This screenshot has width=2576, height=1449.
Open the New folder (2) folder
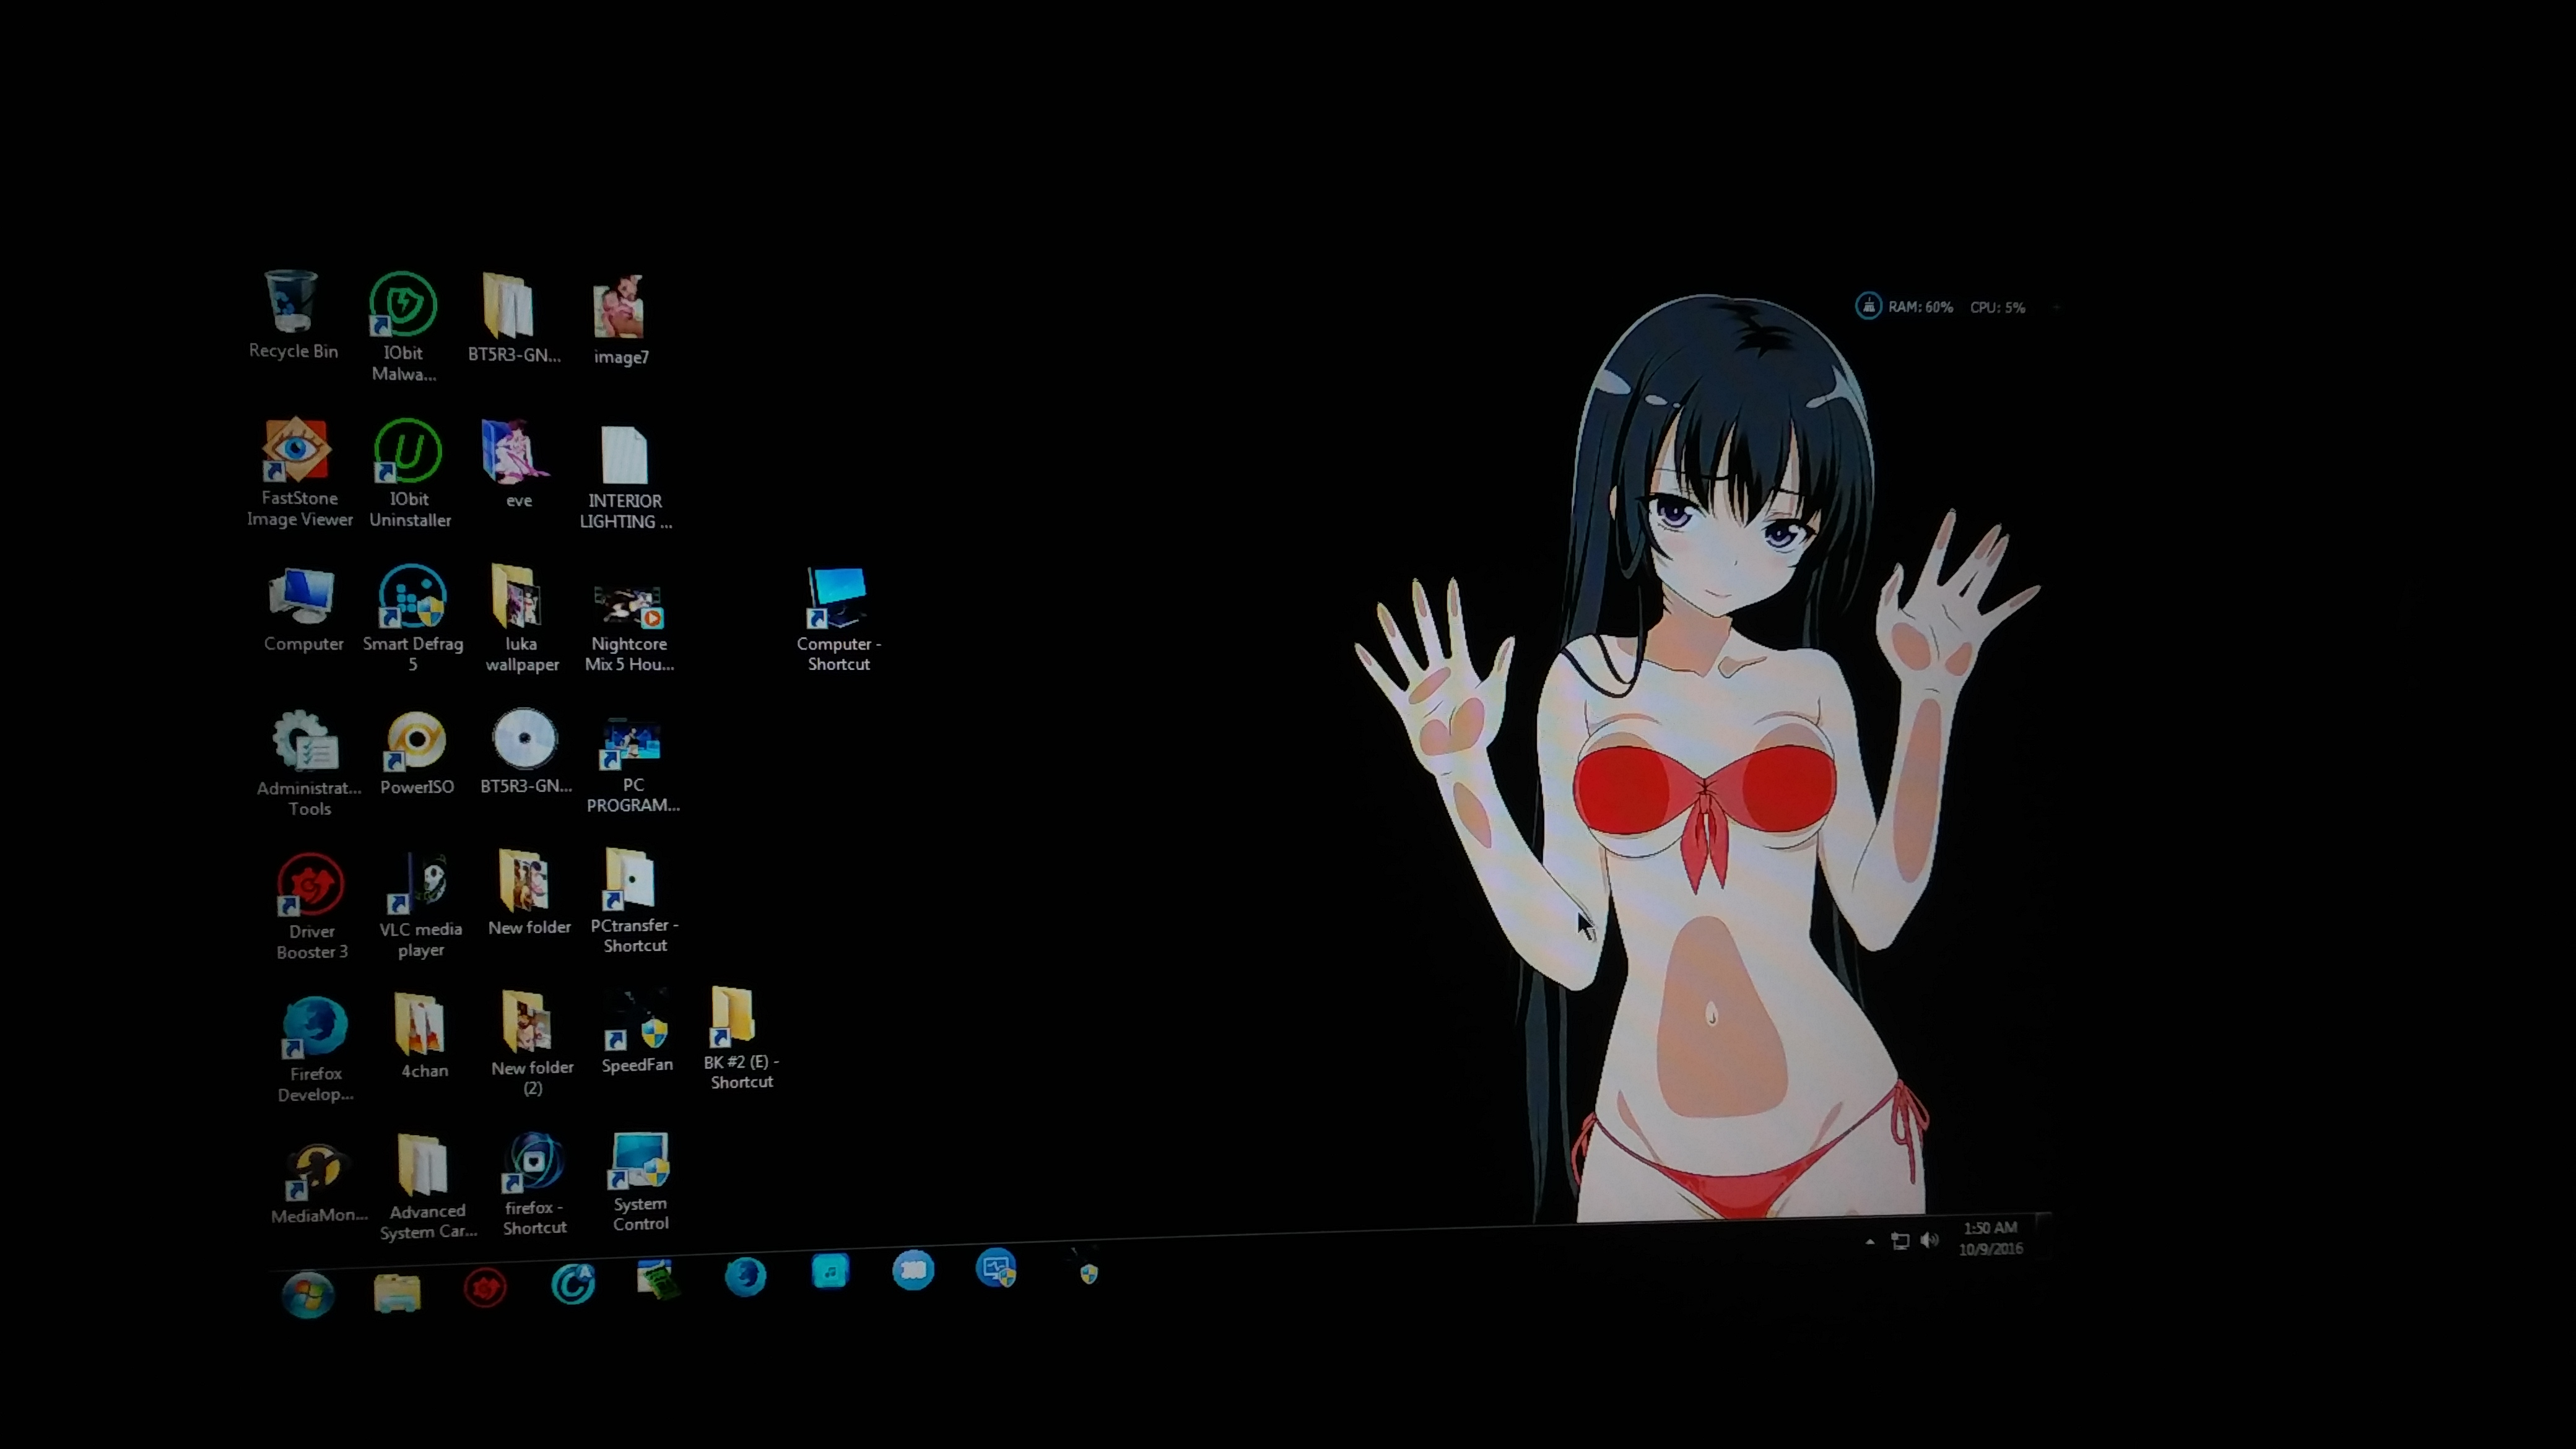[x=528, y=1022]
